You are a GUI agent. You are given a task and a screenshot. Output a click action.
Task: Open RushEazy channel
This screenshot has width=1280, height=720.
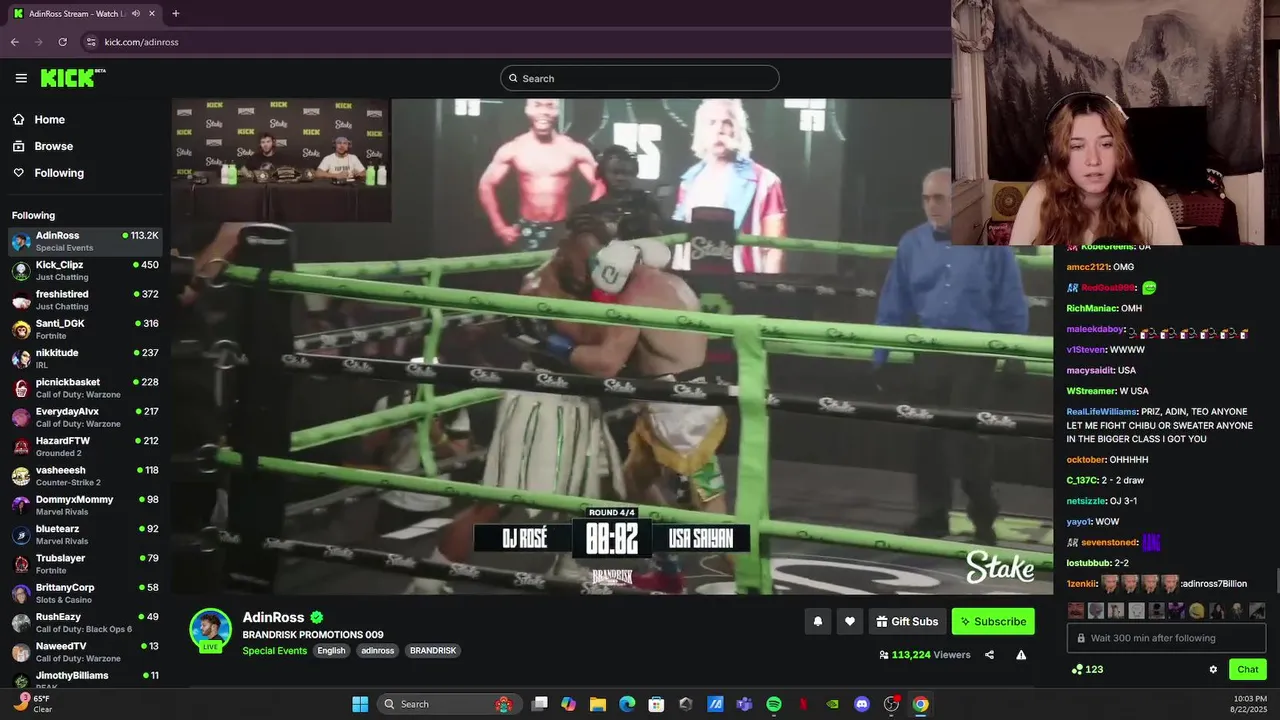tap(85, 622)
